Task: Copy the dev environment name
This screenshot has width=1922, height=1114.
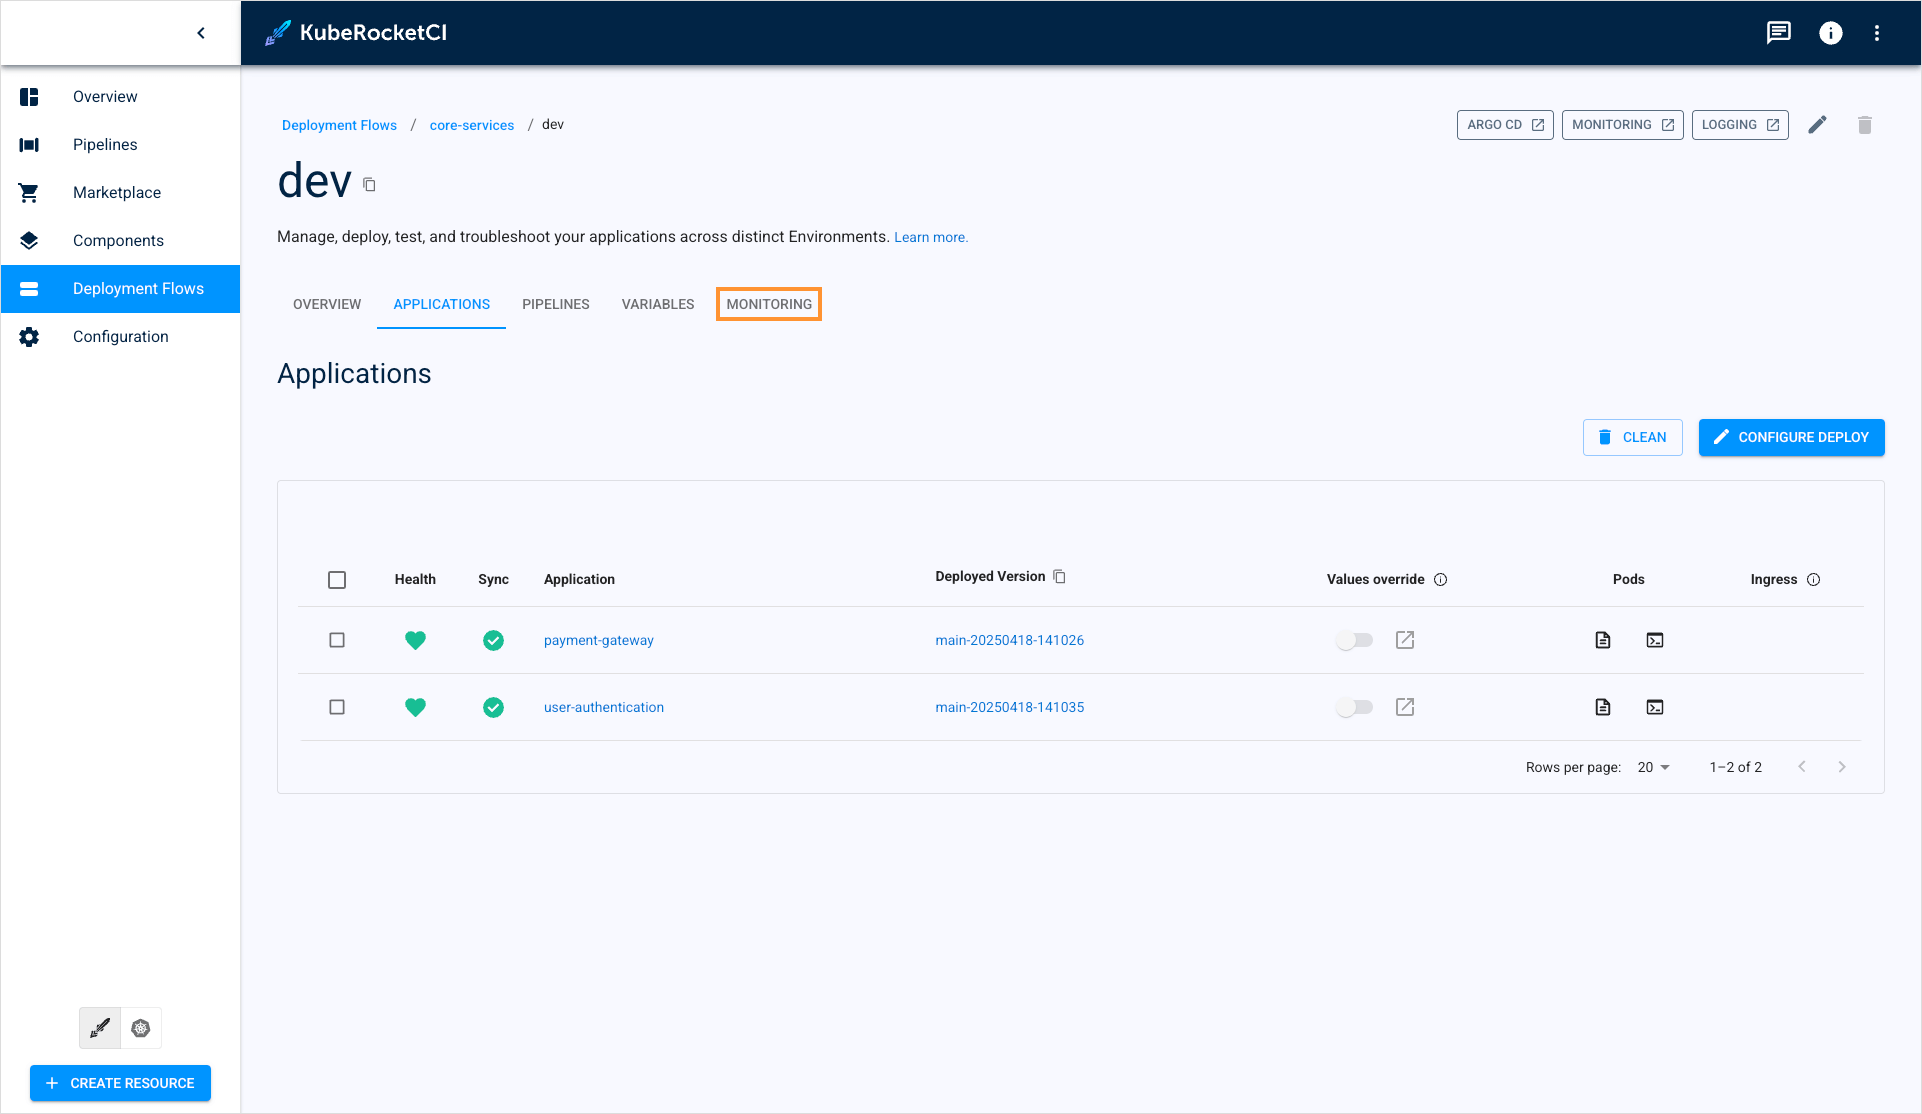Action: (x=369, y=184)
